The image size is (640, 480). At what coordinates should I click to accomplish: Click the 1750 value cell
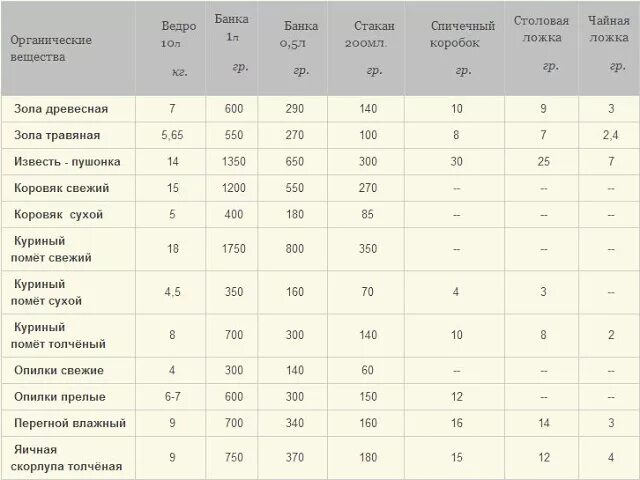(233, 249)
